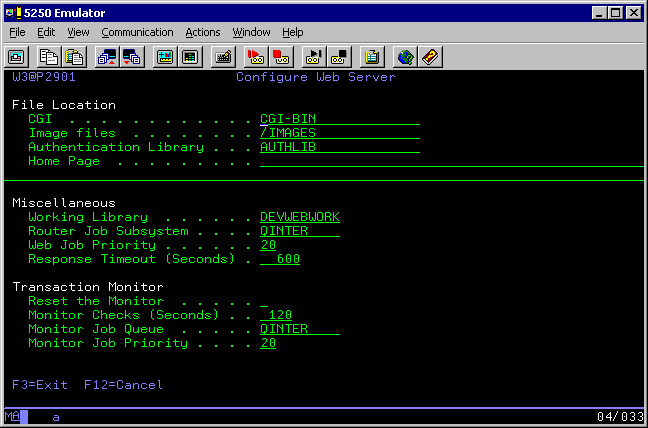This screenshot has width=648, height=428.
Task: Click the Monitor Job Queue field QINTER
Action: coord(300,329)
